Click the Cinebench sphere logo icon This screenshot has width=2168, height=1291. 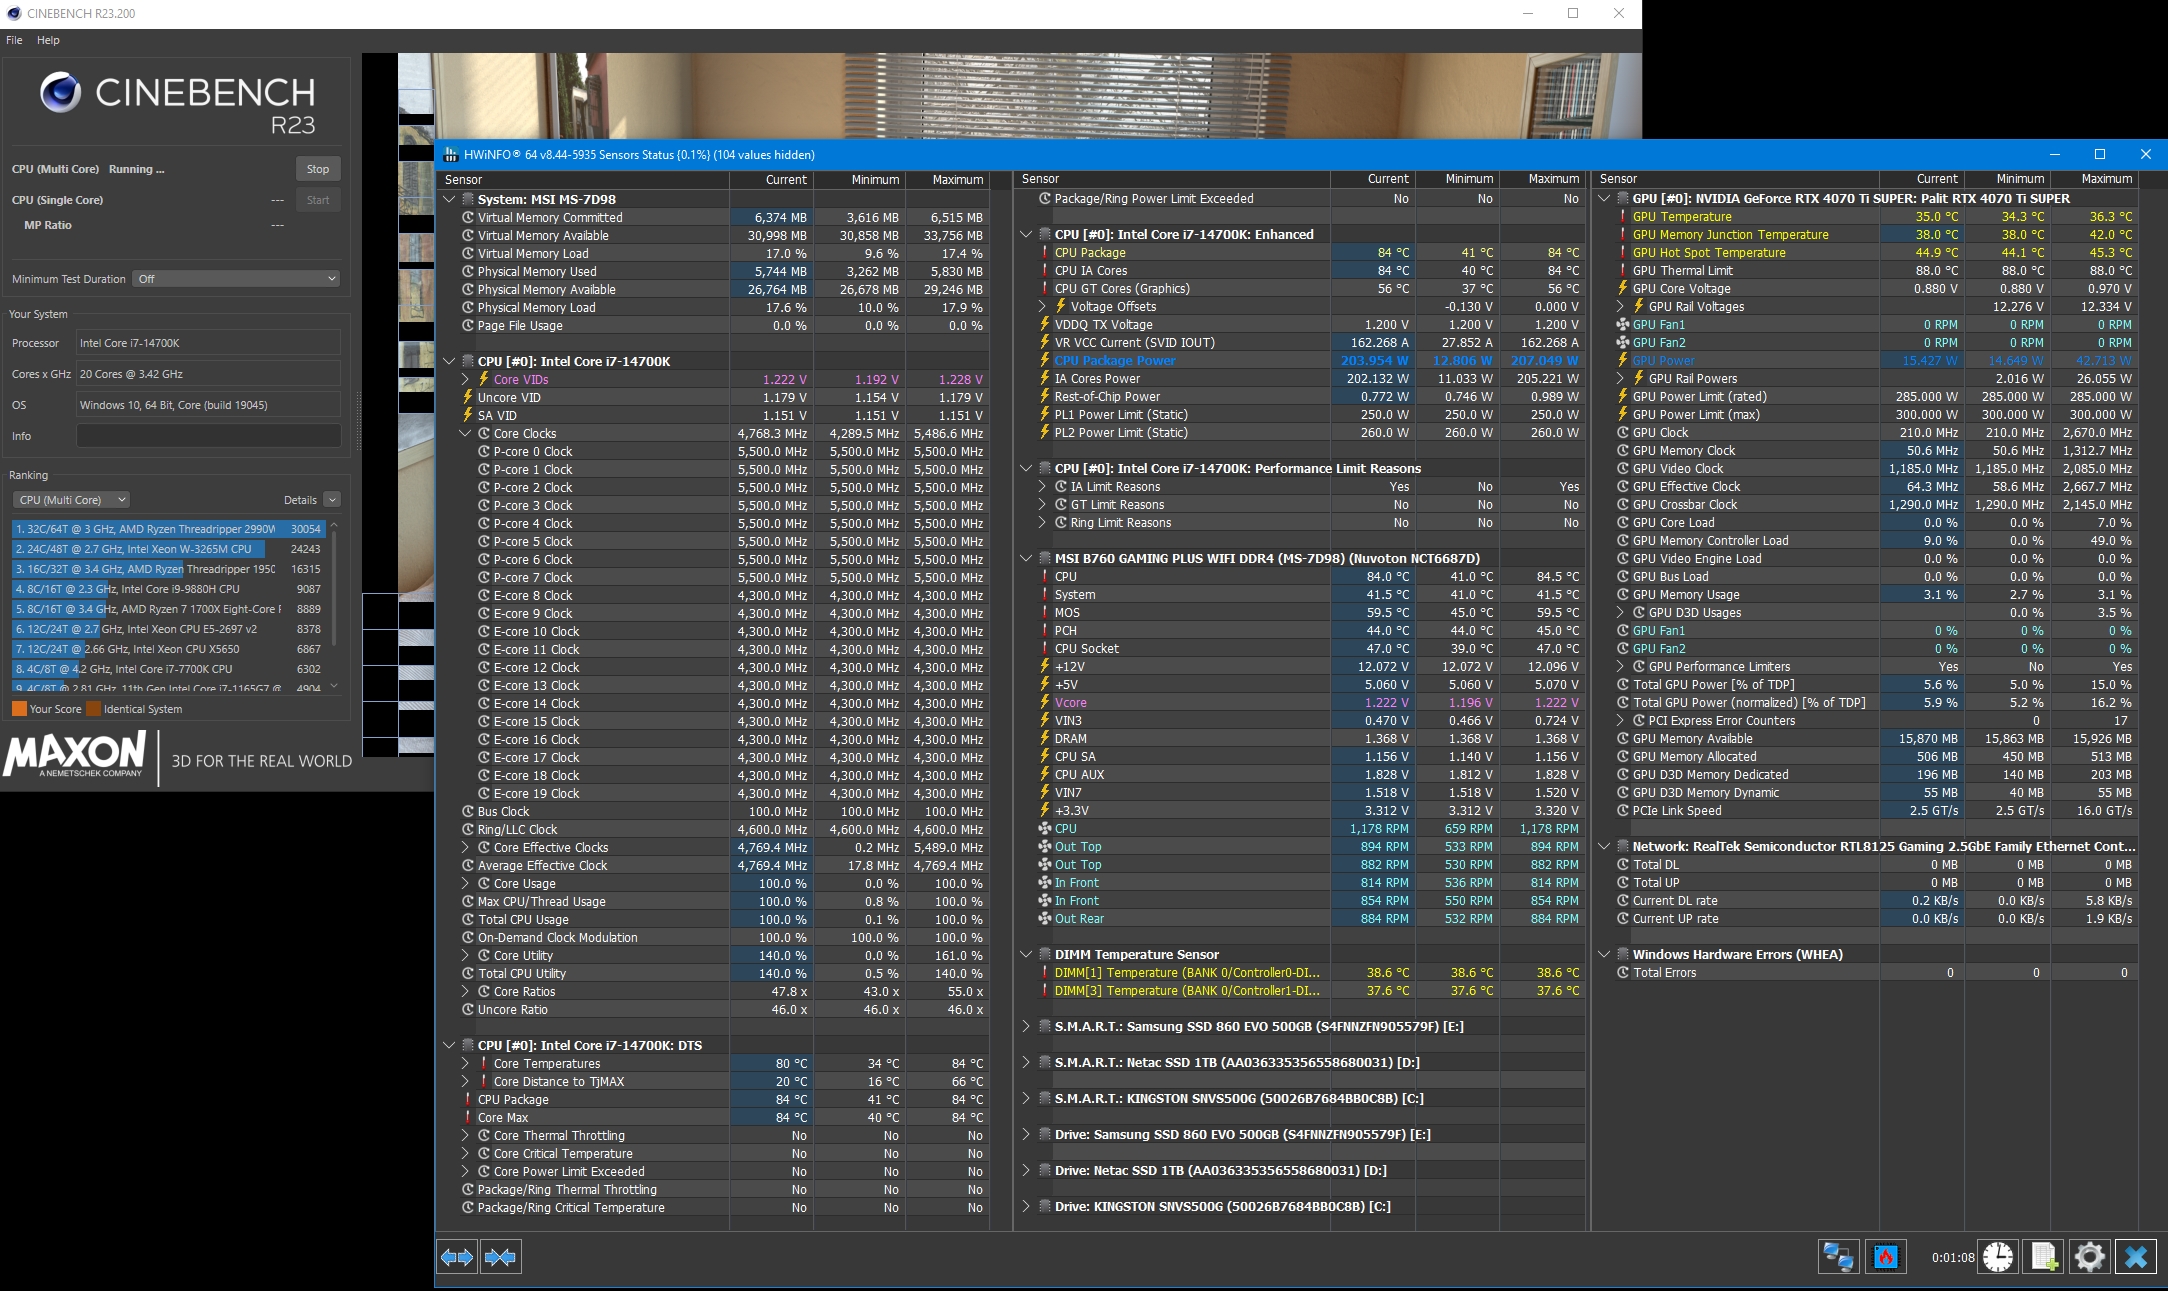[60, 92]
